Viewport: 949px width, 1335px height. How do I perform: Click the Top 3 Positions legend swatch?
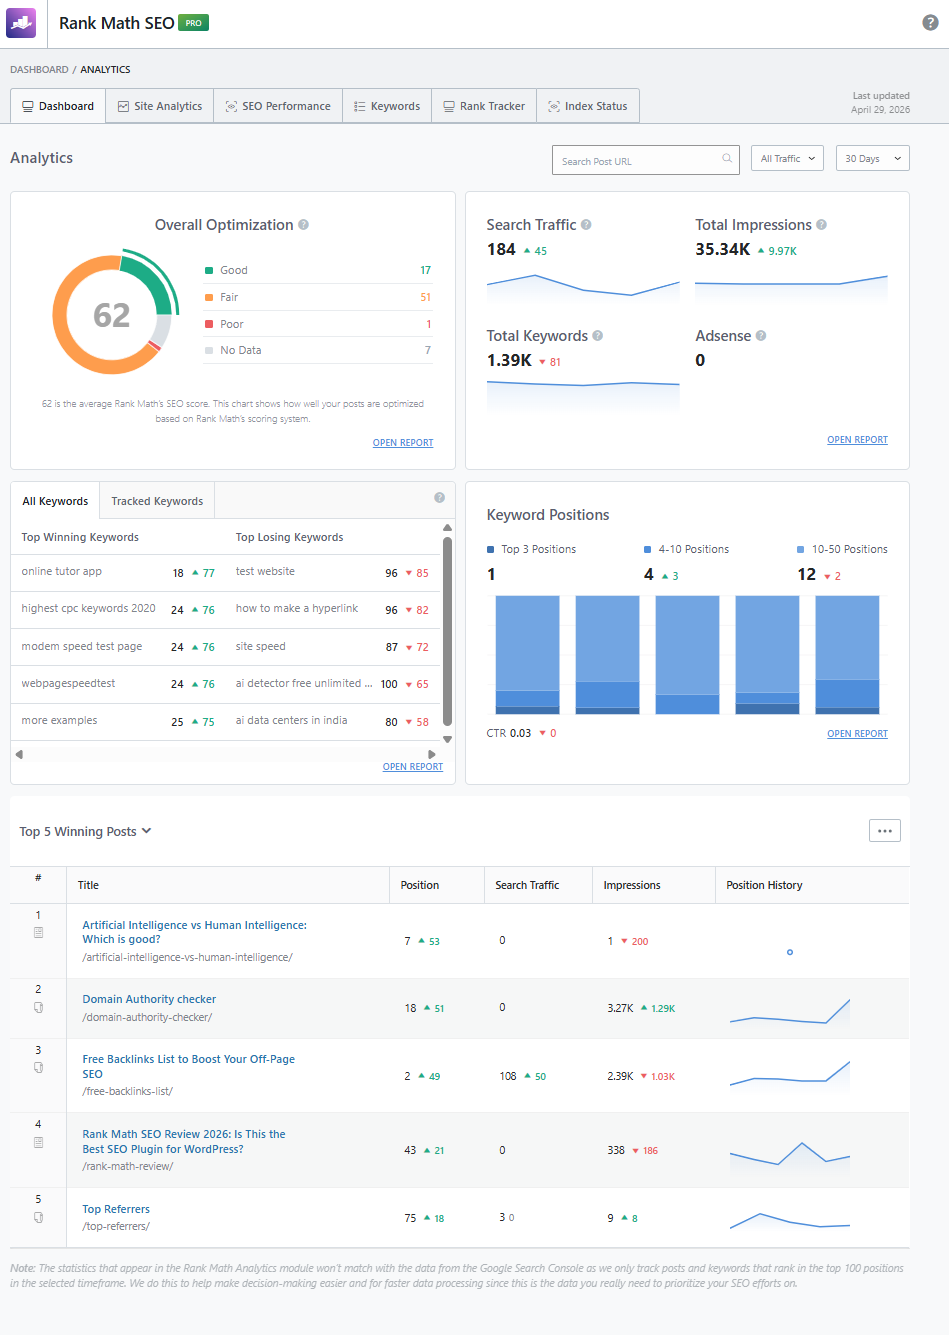pos(491,549)
